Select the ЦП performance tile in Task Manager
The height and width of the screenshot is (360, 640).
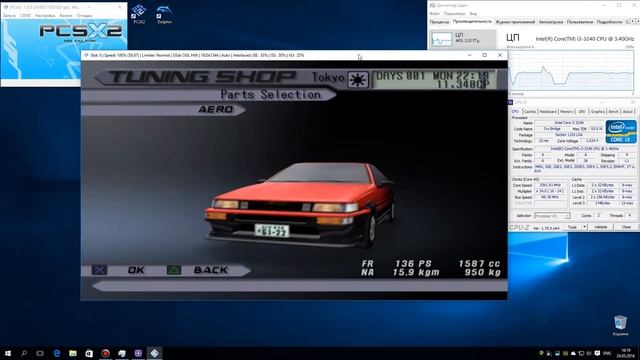[463, 39]
